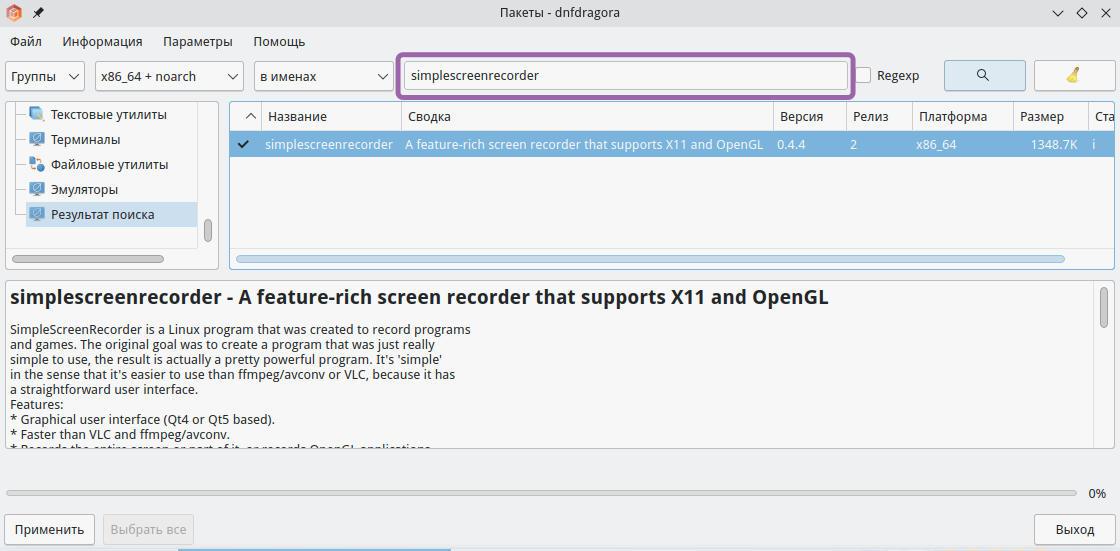Screen dimensions: 1120x551
Task: Sort the package list by Размер column
Action: click(1042, 117)
